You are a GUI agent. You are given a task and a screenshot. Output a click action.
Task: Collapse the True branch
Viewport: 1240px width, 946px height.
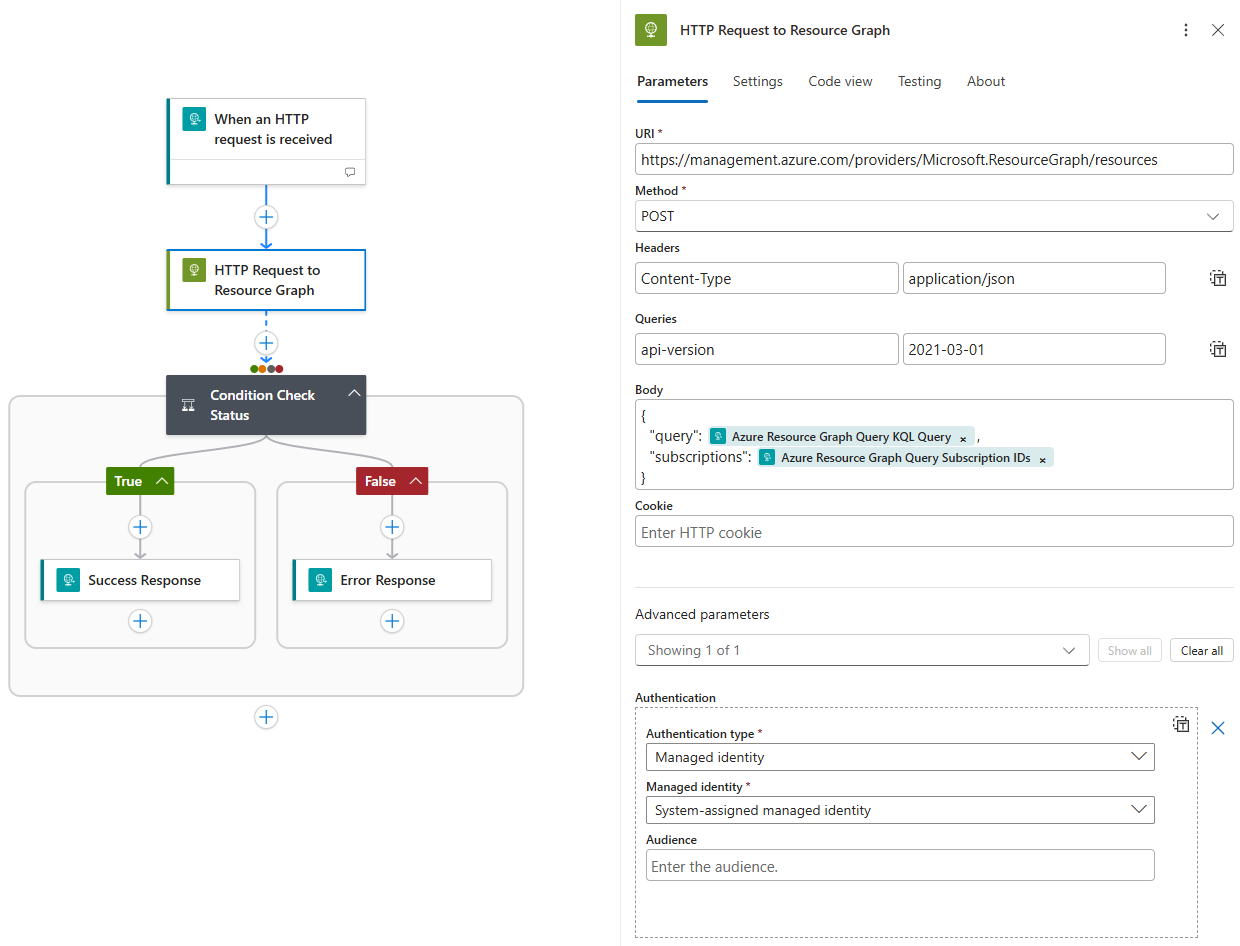click(162, 481)
